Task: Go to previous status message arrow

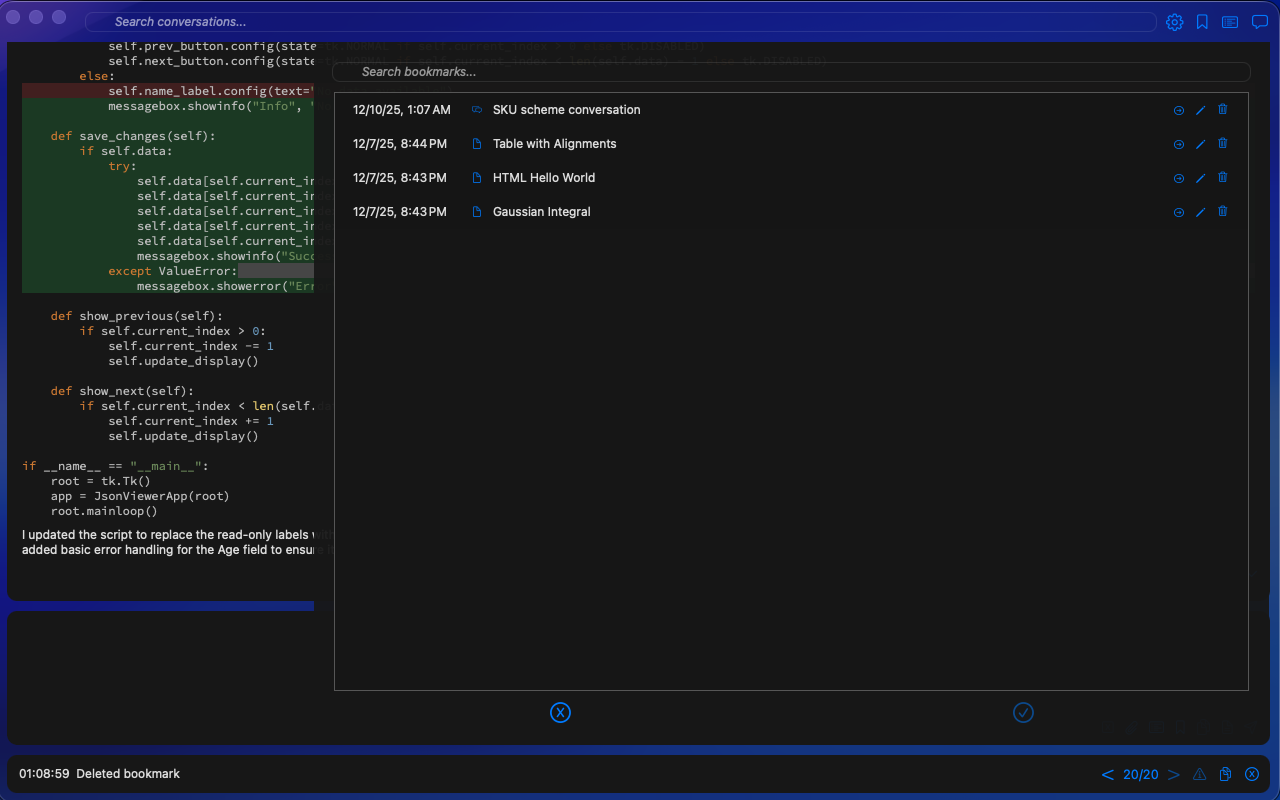Action: (1107, 774)
